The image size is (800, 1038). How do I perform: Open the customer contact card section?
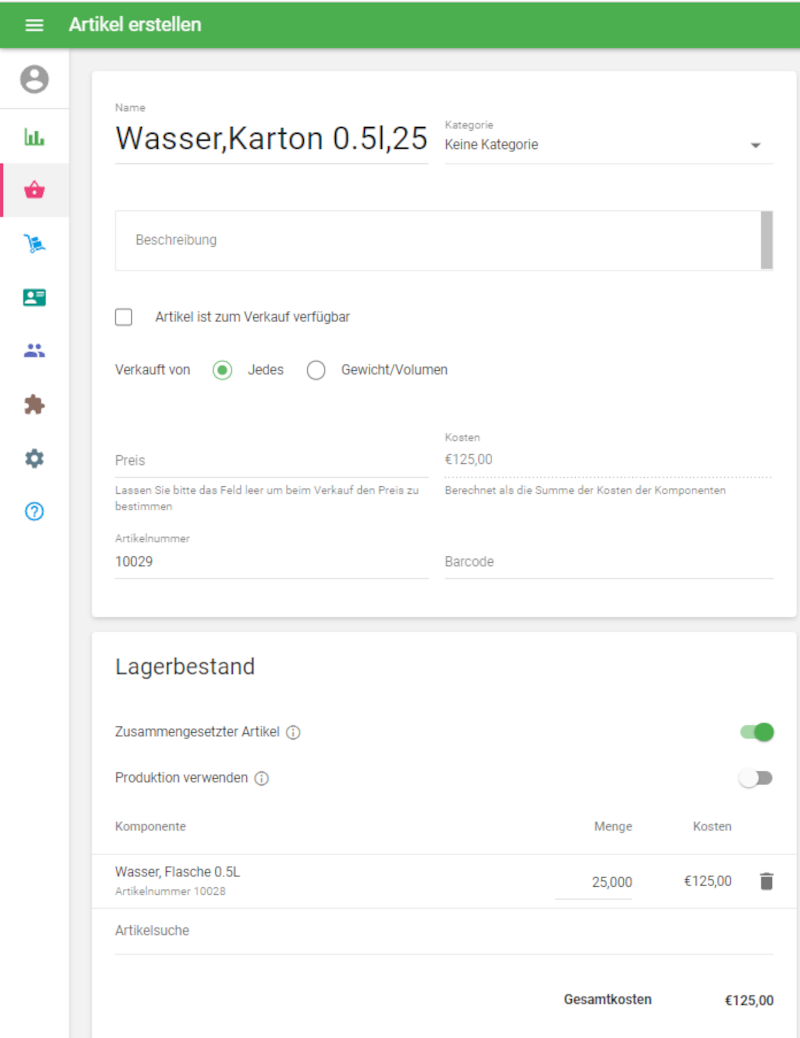pyautogui.click(x=33, y=297)
